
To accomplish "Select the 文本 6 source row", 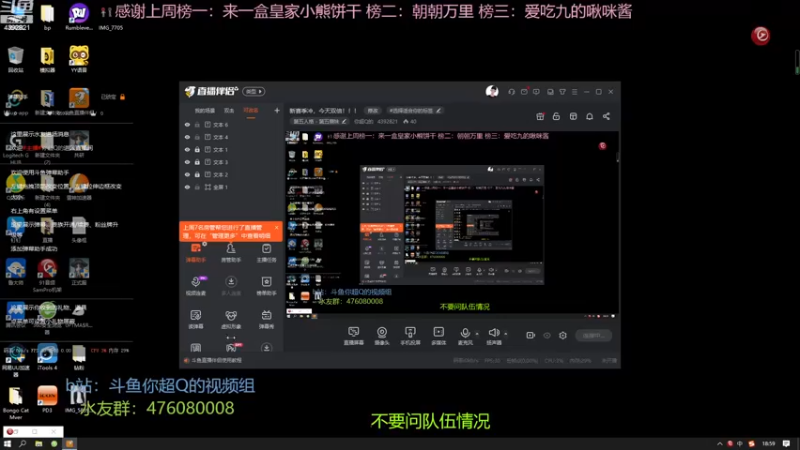I will point(231,124).
